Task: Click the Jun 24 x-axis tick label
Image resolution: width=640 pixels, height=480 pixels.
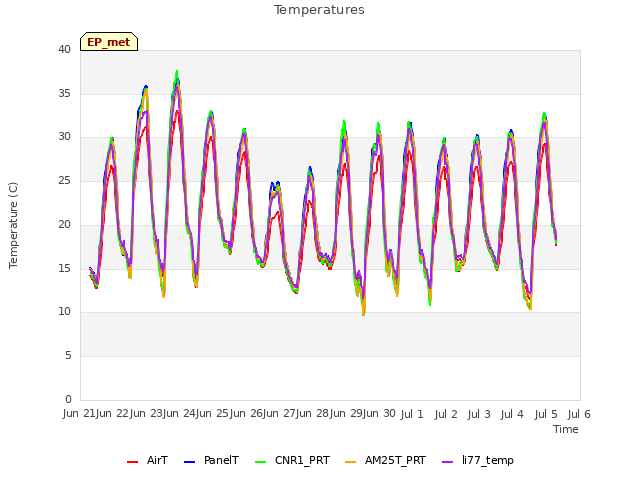Action: (x=179, y=414)
